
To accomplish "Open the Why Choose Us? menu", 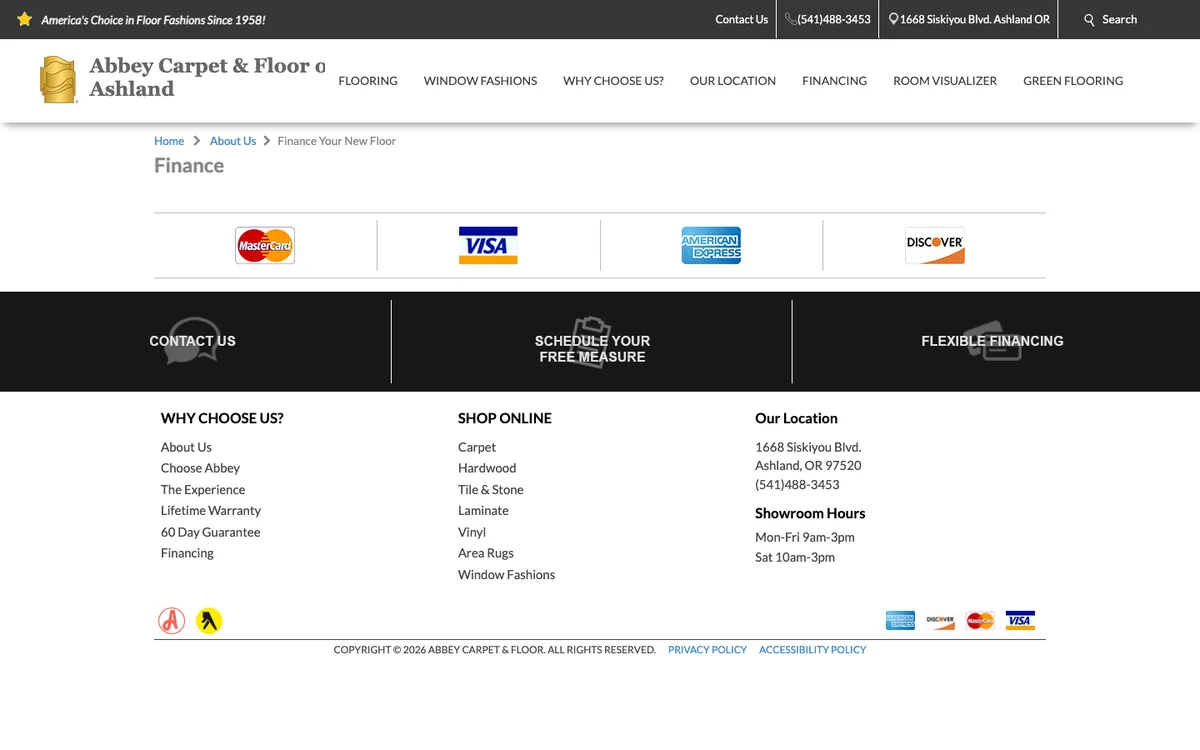I will (x=613, y=81).
